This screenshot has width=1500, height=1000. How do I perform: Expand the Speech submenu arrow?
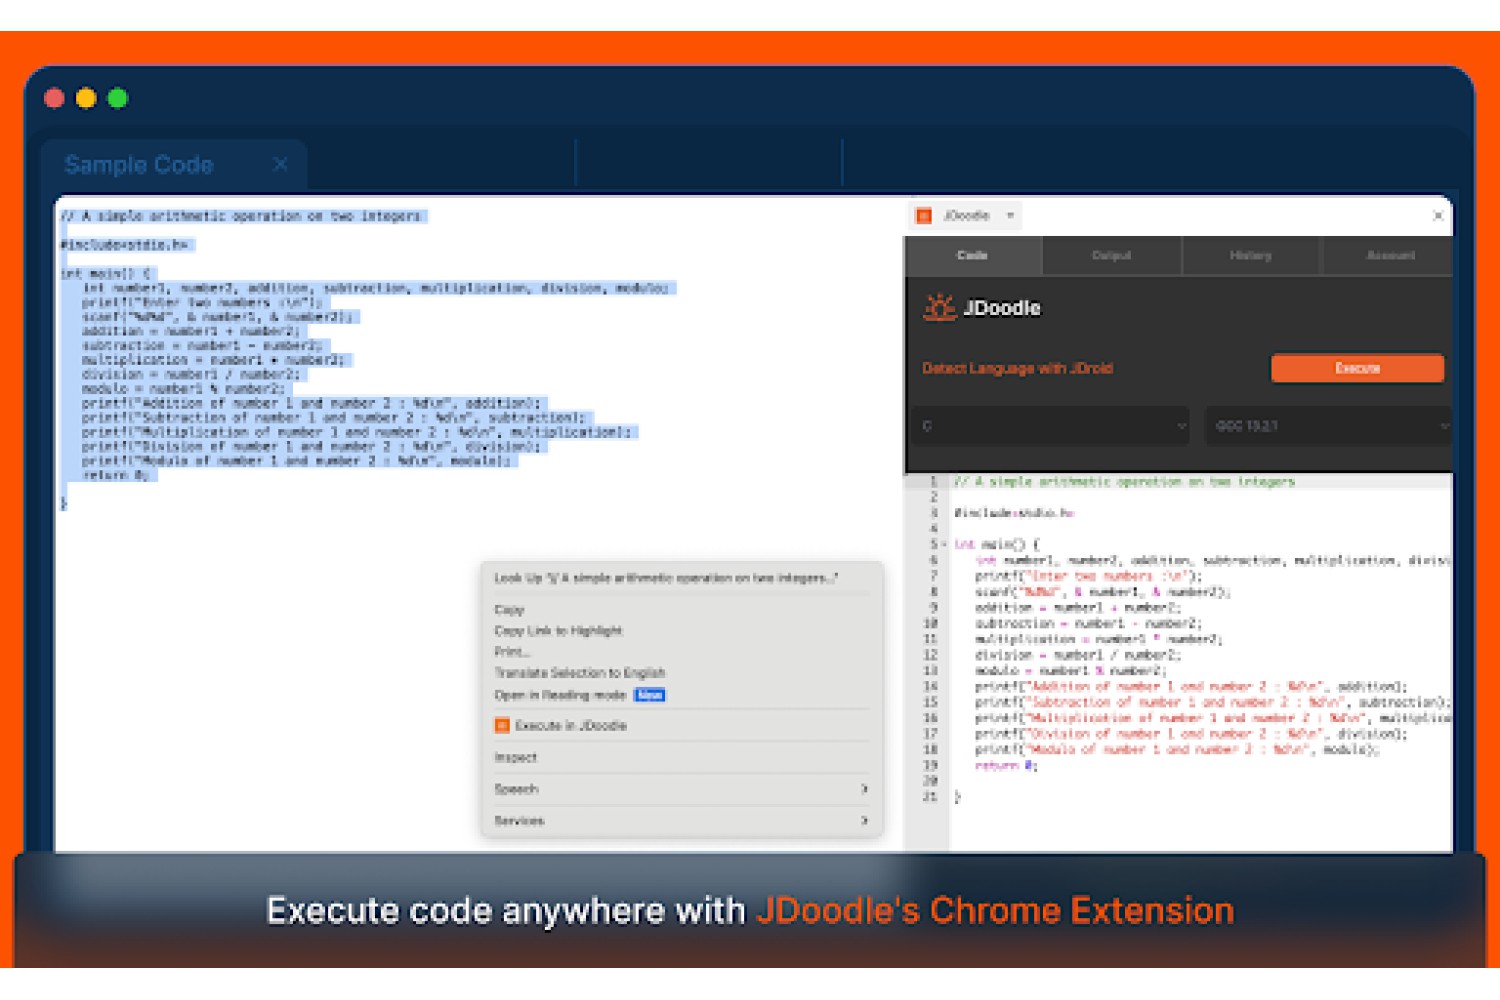tap(864, 789)
